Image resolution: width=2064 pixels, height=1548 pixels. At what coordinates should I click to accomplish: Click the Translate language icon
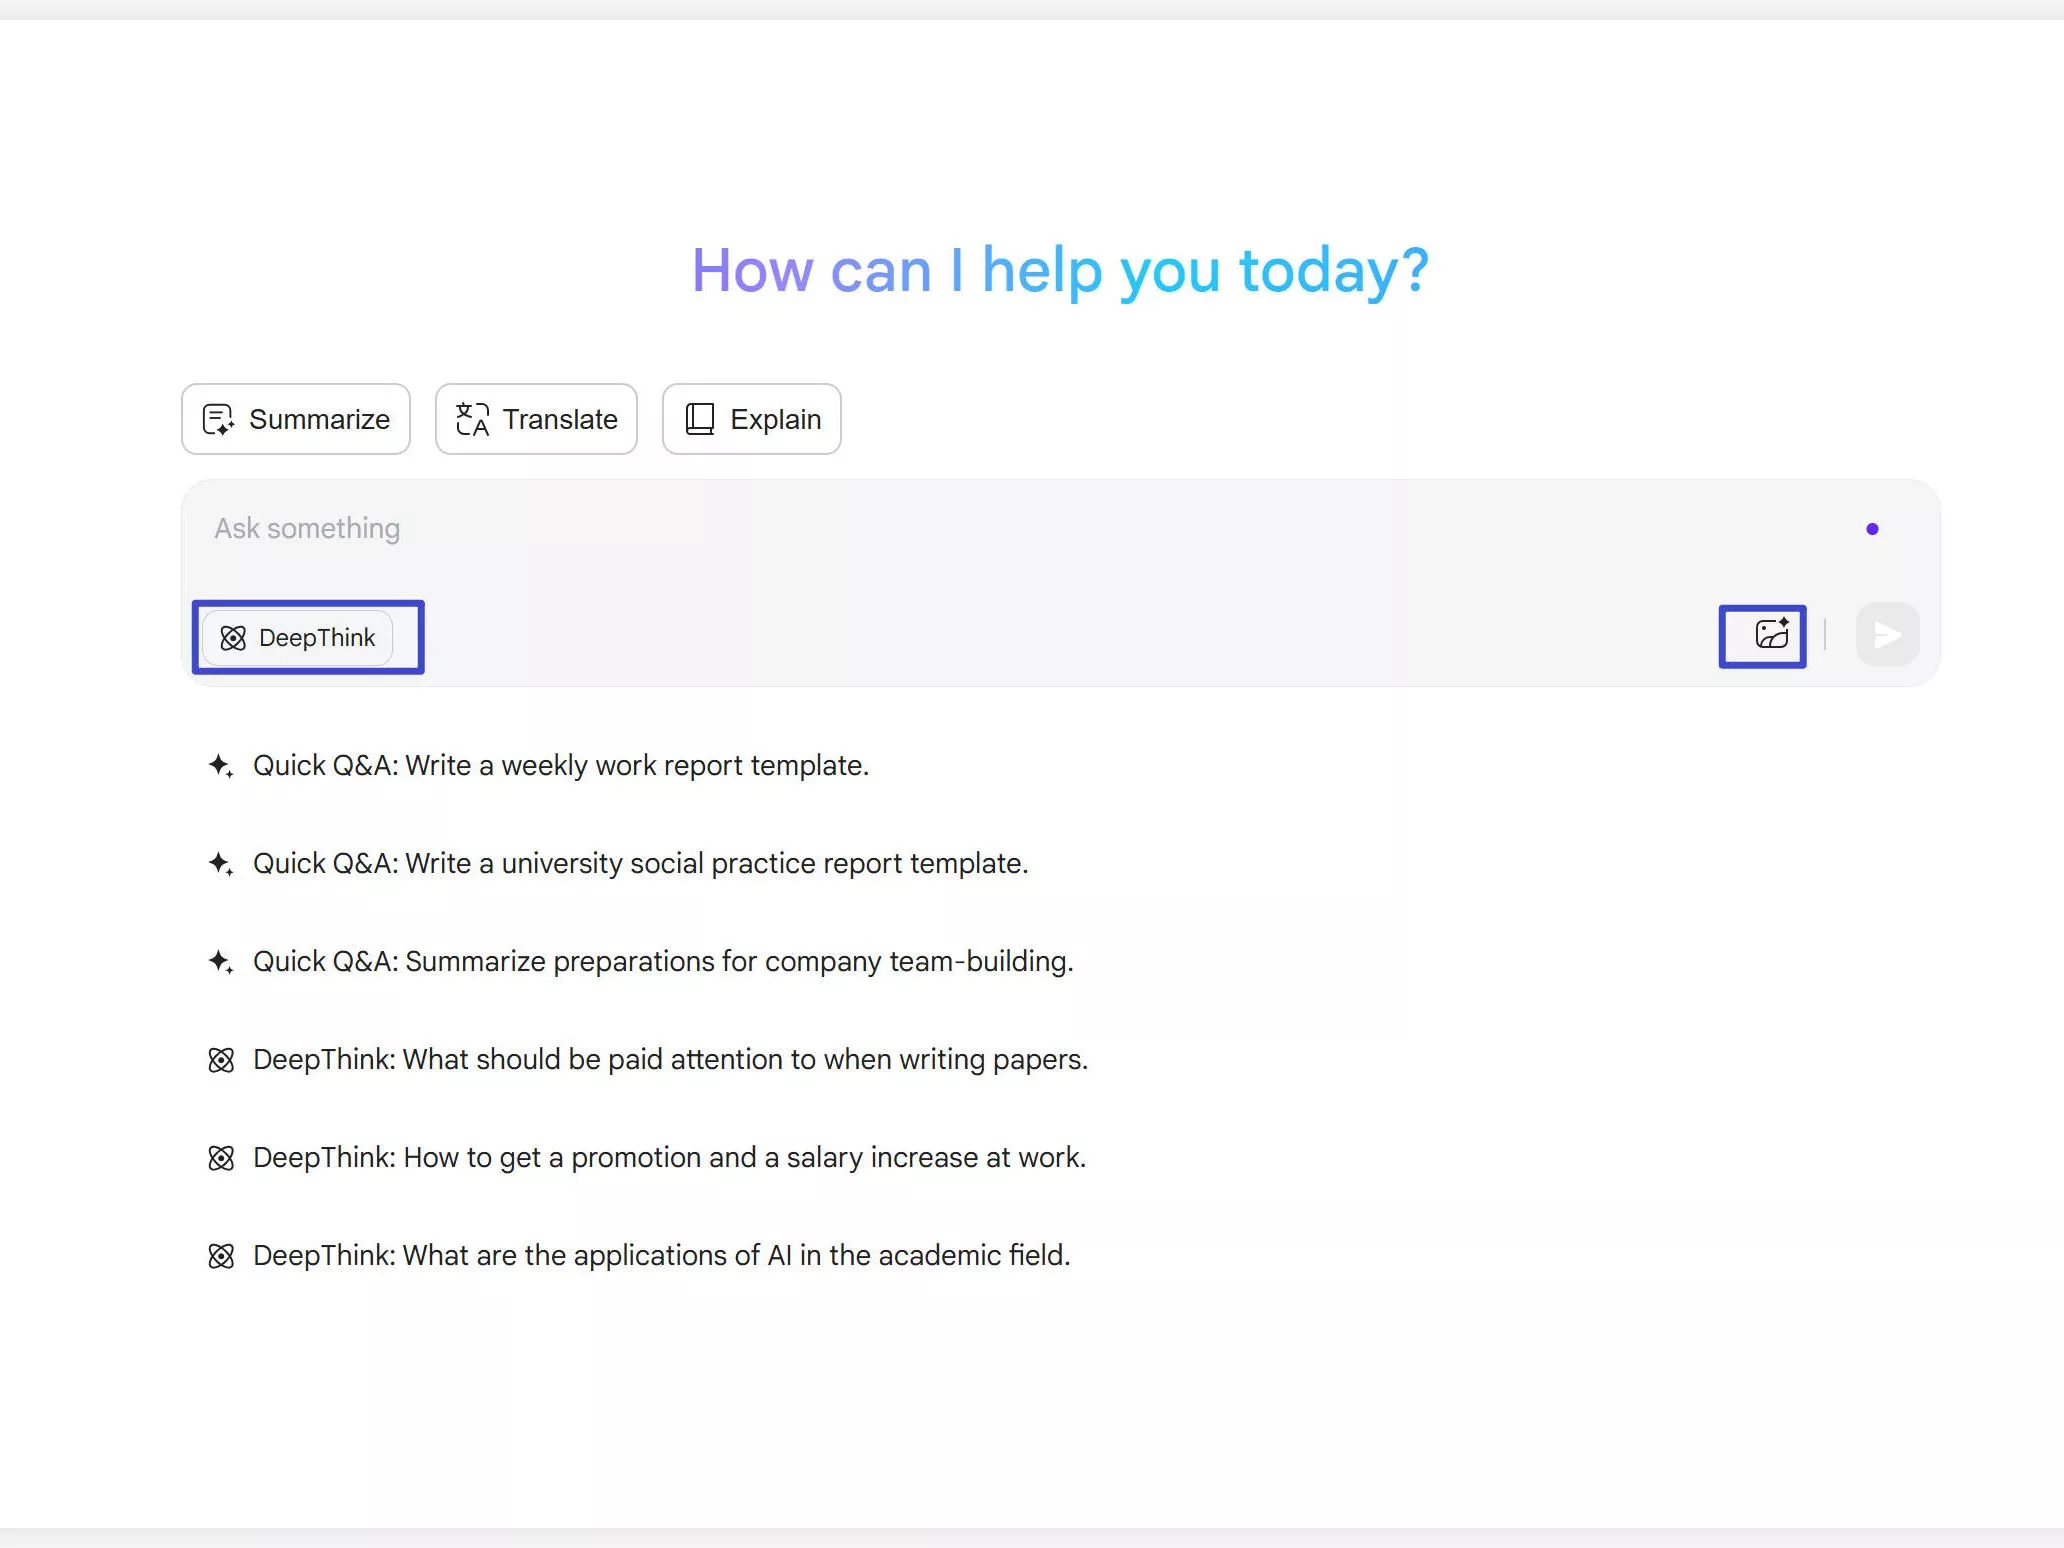coord(472,419)
